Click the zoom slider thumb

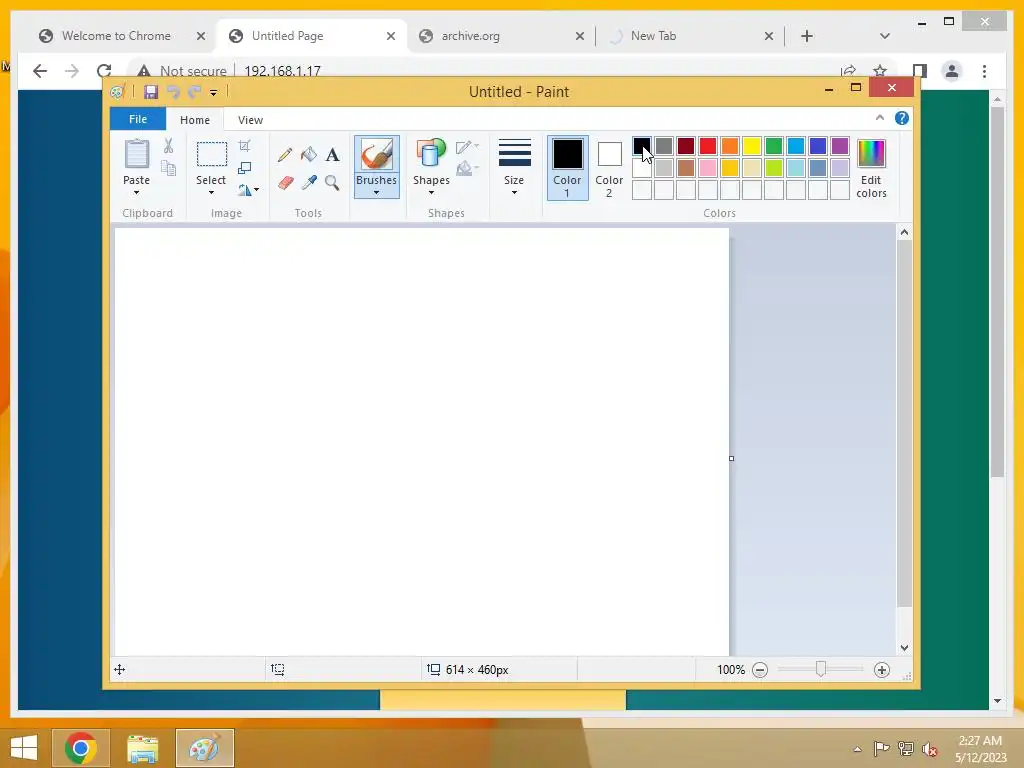coord(821,669)
